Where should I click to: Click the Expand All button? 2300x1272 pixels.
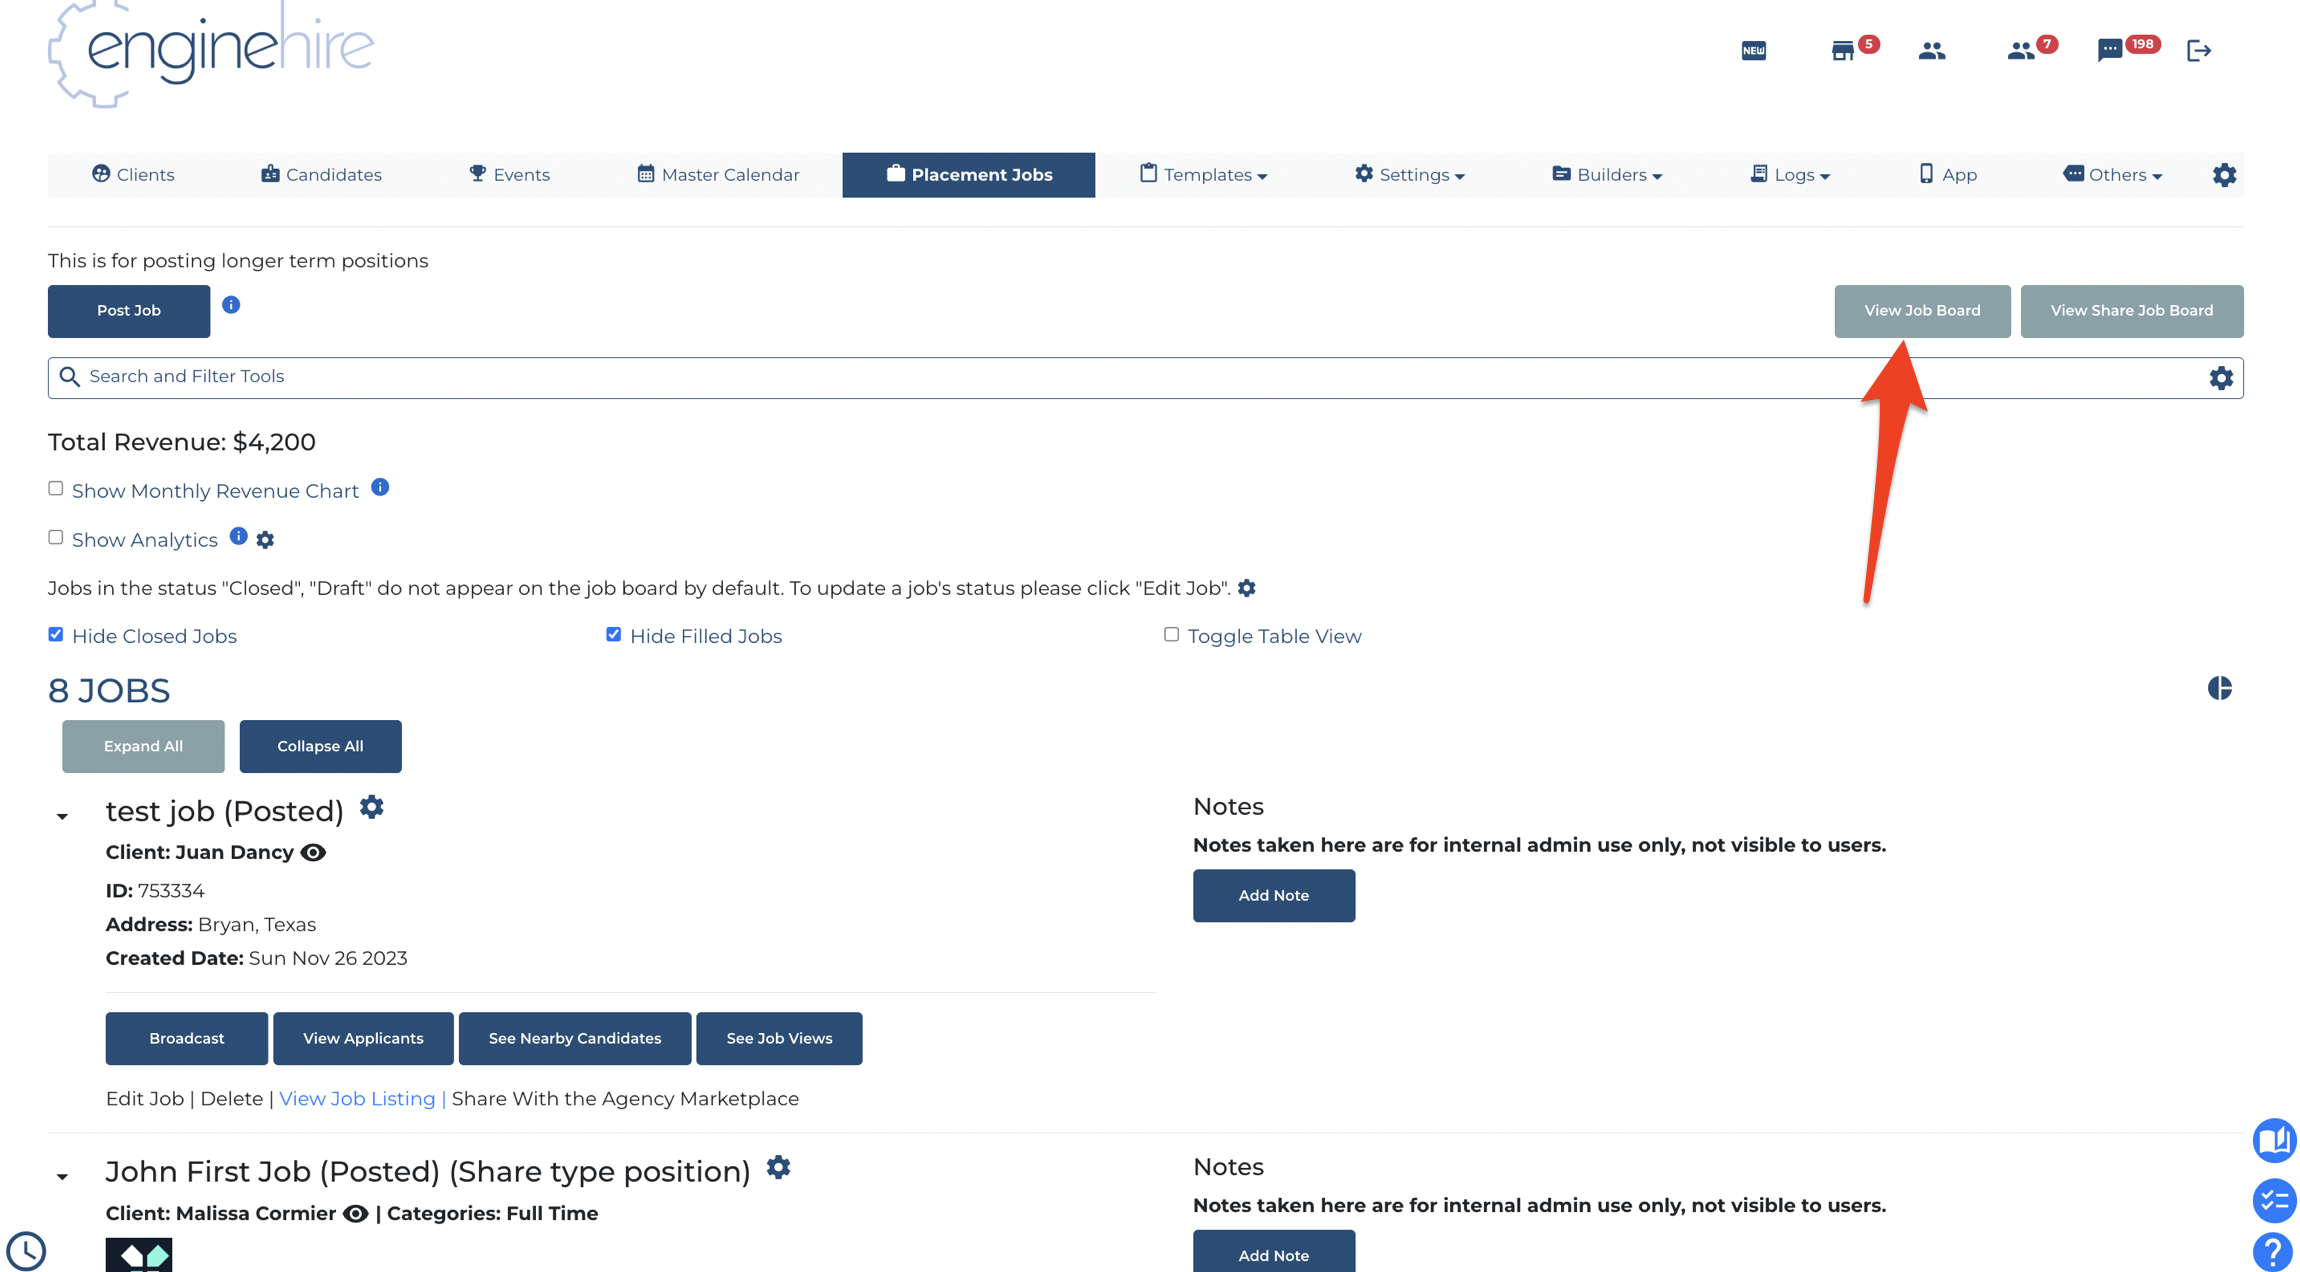143,746
